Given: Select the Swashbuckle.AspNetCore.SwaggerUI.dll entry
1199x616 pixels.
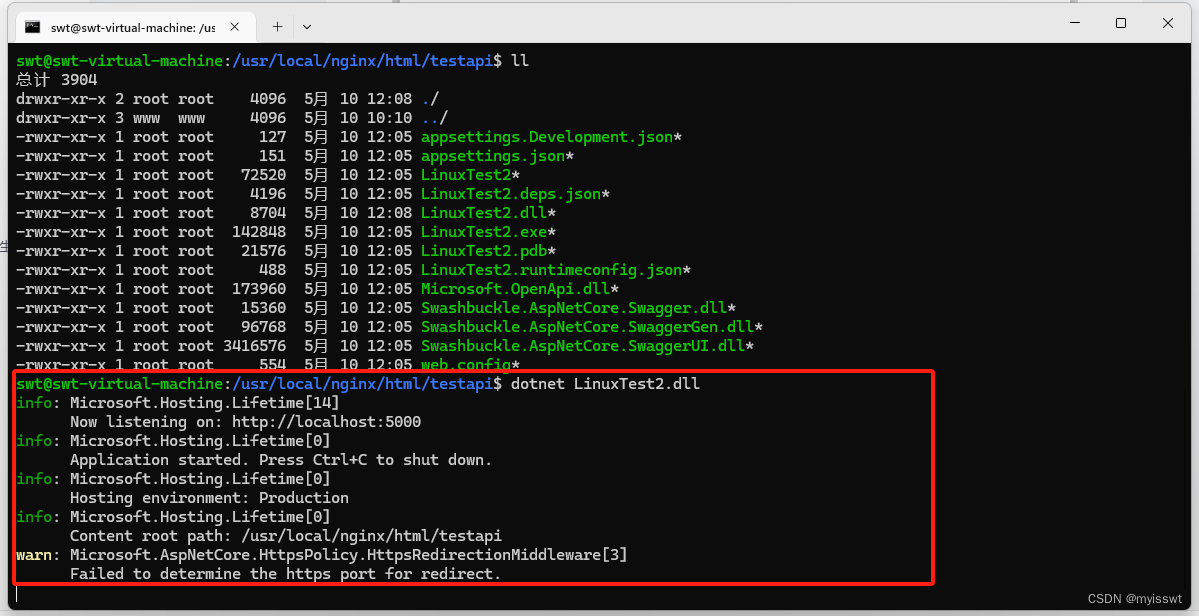Looking at the screenshot, I should pyautogui.click(x=584, y=345).
